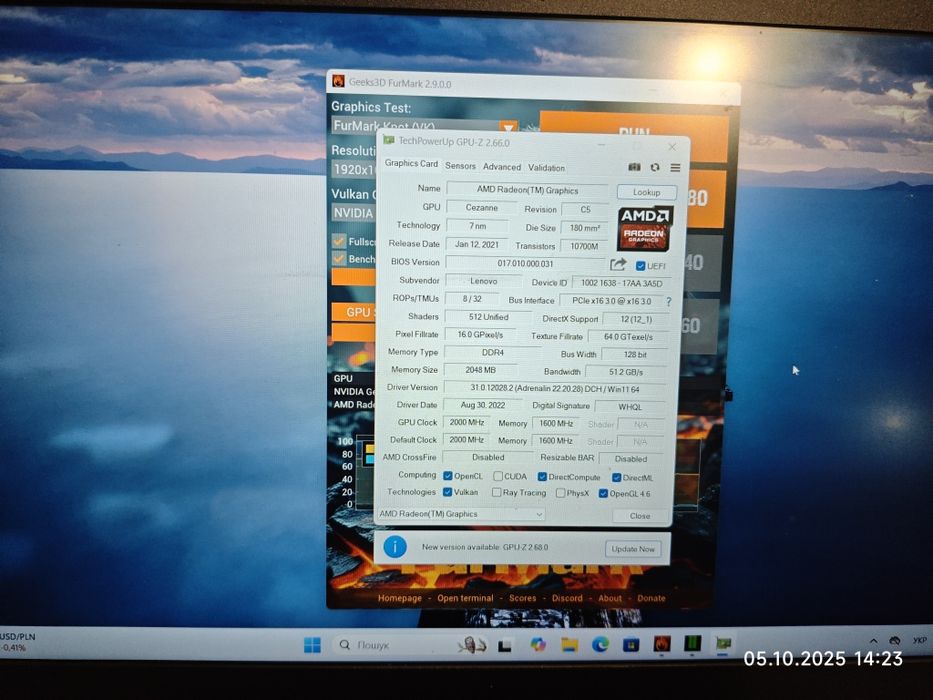Open Task View from the taskbar

point(505,645)
